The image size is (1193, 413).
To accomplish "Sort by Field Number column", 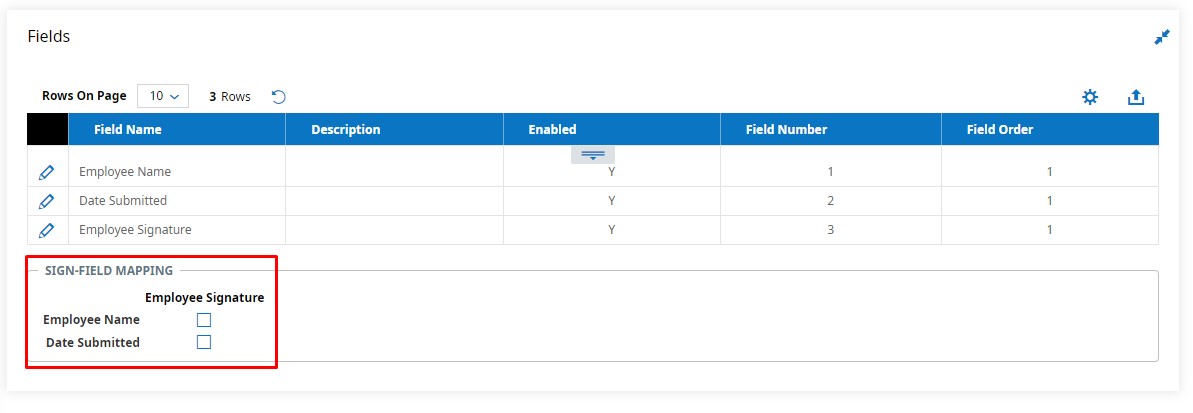I will [x=786, y=129].
